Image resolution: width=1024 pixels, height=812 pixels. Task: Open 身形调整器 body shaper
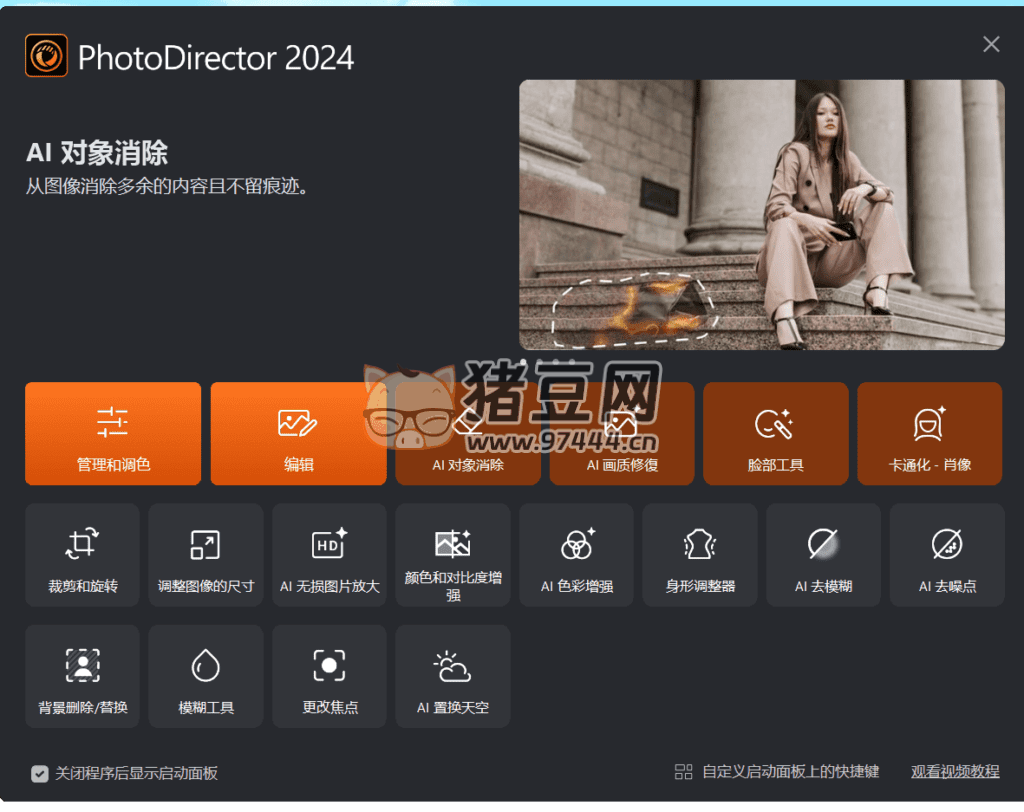click(x=700, y=555)
